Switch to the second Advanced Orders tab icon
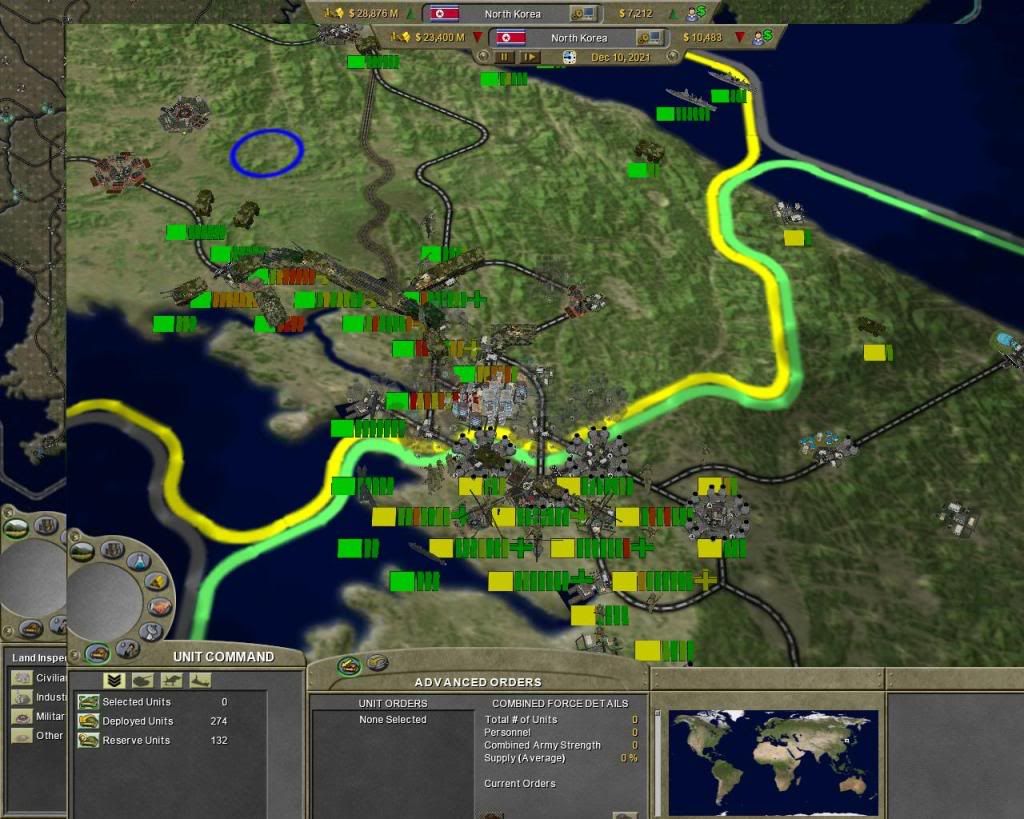1024x819 pixels. point(377,663)
